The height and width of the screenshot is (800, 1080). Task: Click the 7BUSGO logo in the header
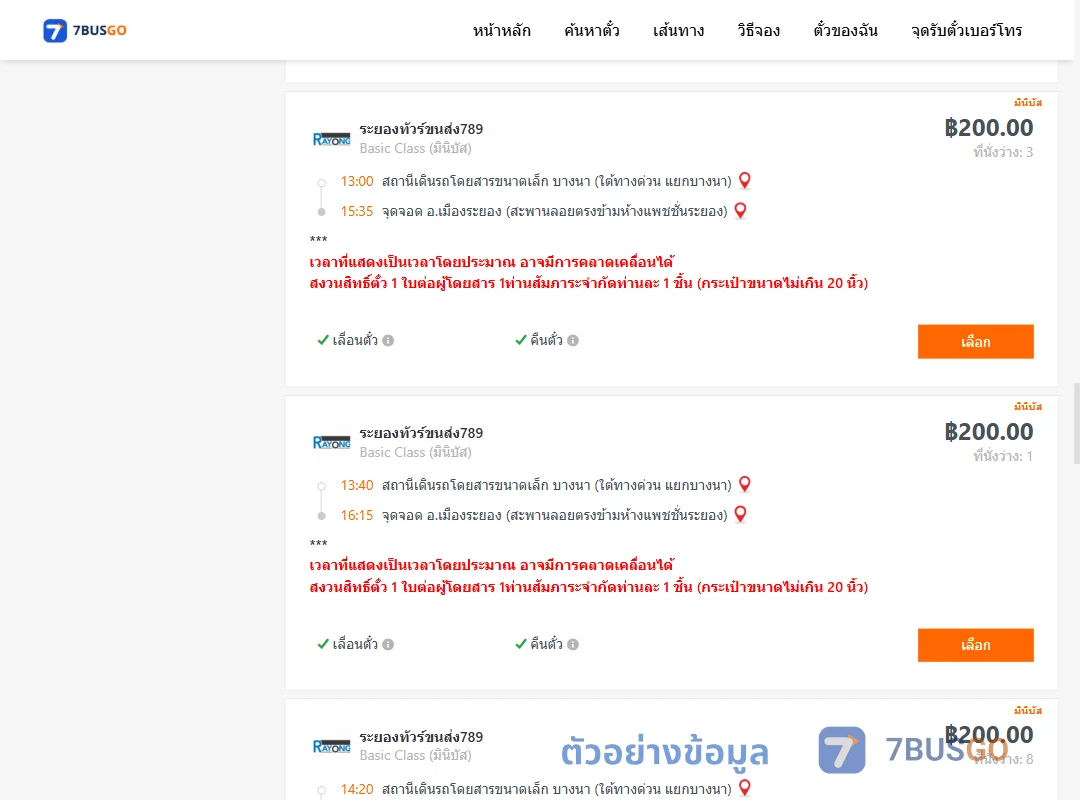pos(85,30)
